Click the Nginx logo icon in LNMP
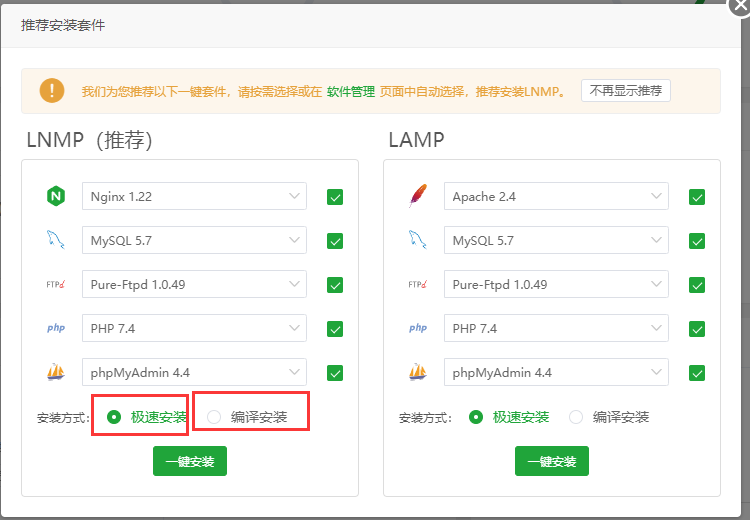The image size is (750, 520). [56, 196]
